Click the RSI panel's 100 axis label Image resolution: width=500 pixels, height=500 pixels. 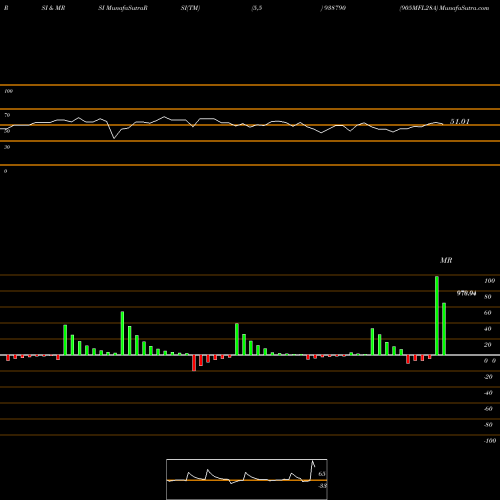tap(8, 91)
